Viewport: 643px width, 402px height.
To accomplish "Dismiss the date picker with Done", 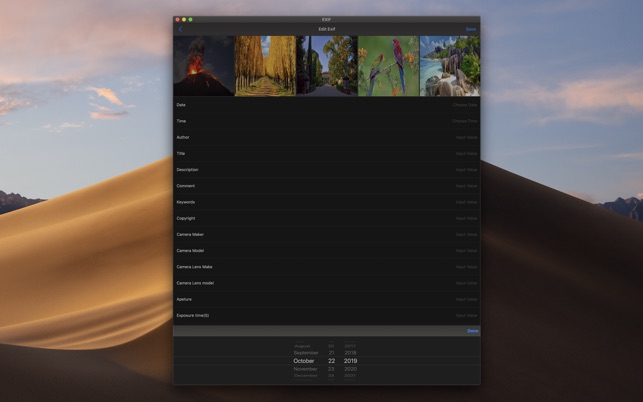I will pyautogui.click(x=472, y=331).
